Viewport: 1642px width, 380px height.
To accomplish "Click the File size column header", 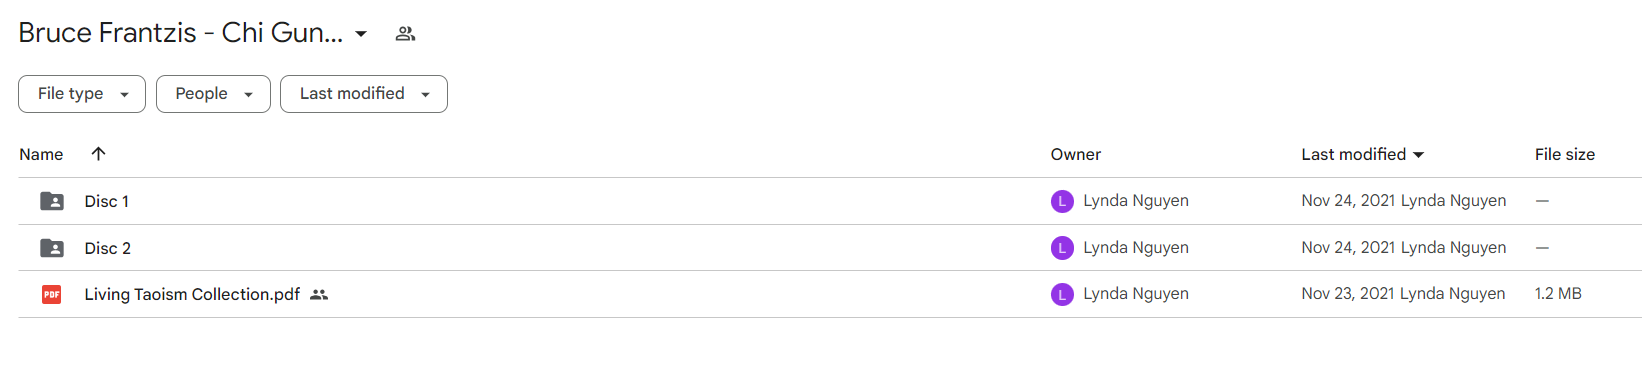I will pyautogui.click(x=1565, y=154).
